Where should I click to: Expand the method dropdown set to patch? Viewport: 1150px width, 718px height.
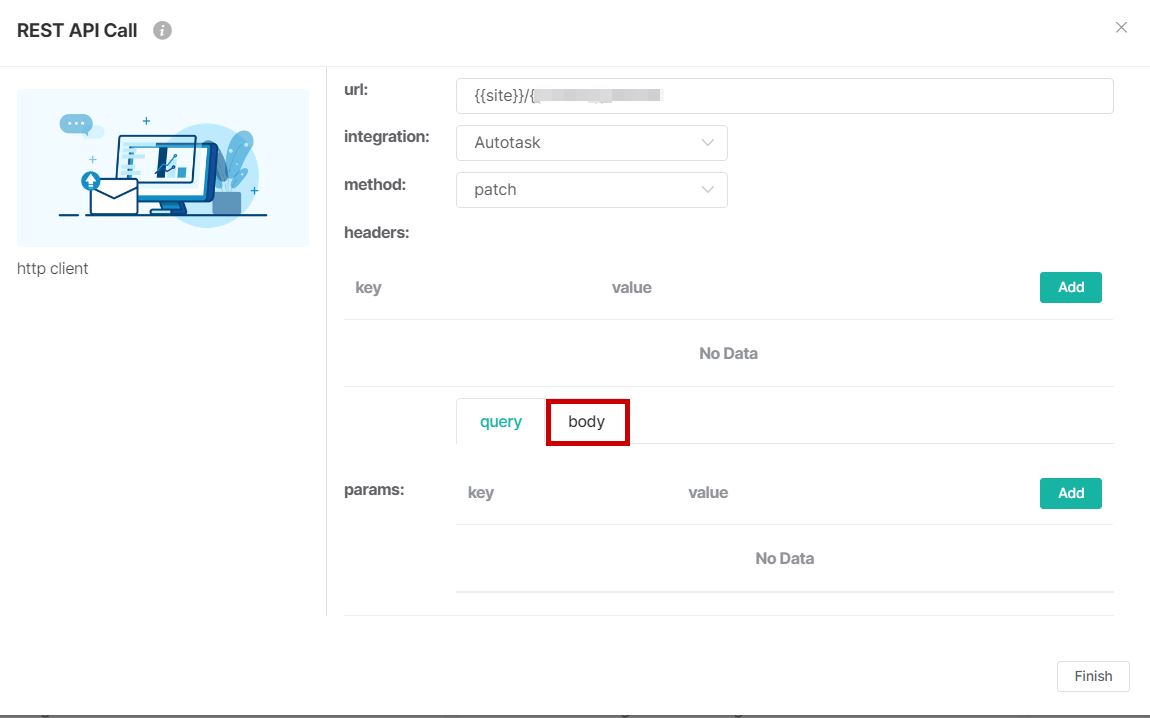[591, 190]
